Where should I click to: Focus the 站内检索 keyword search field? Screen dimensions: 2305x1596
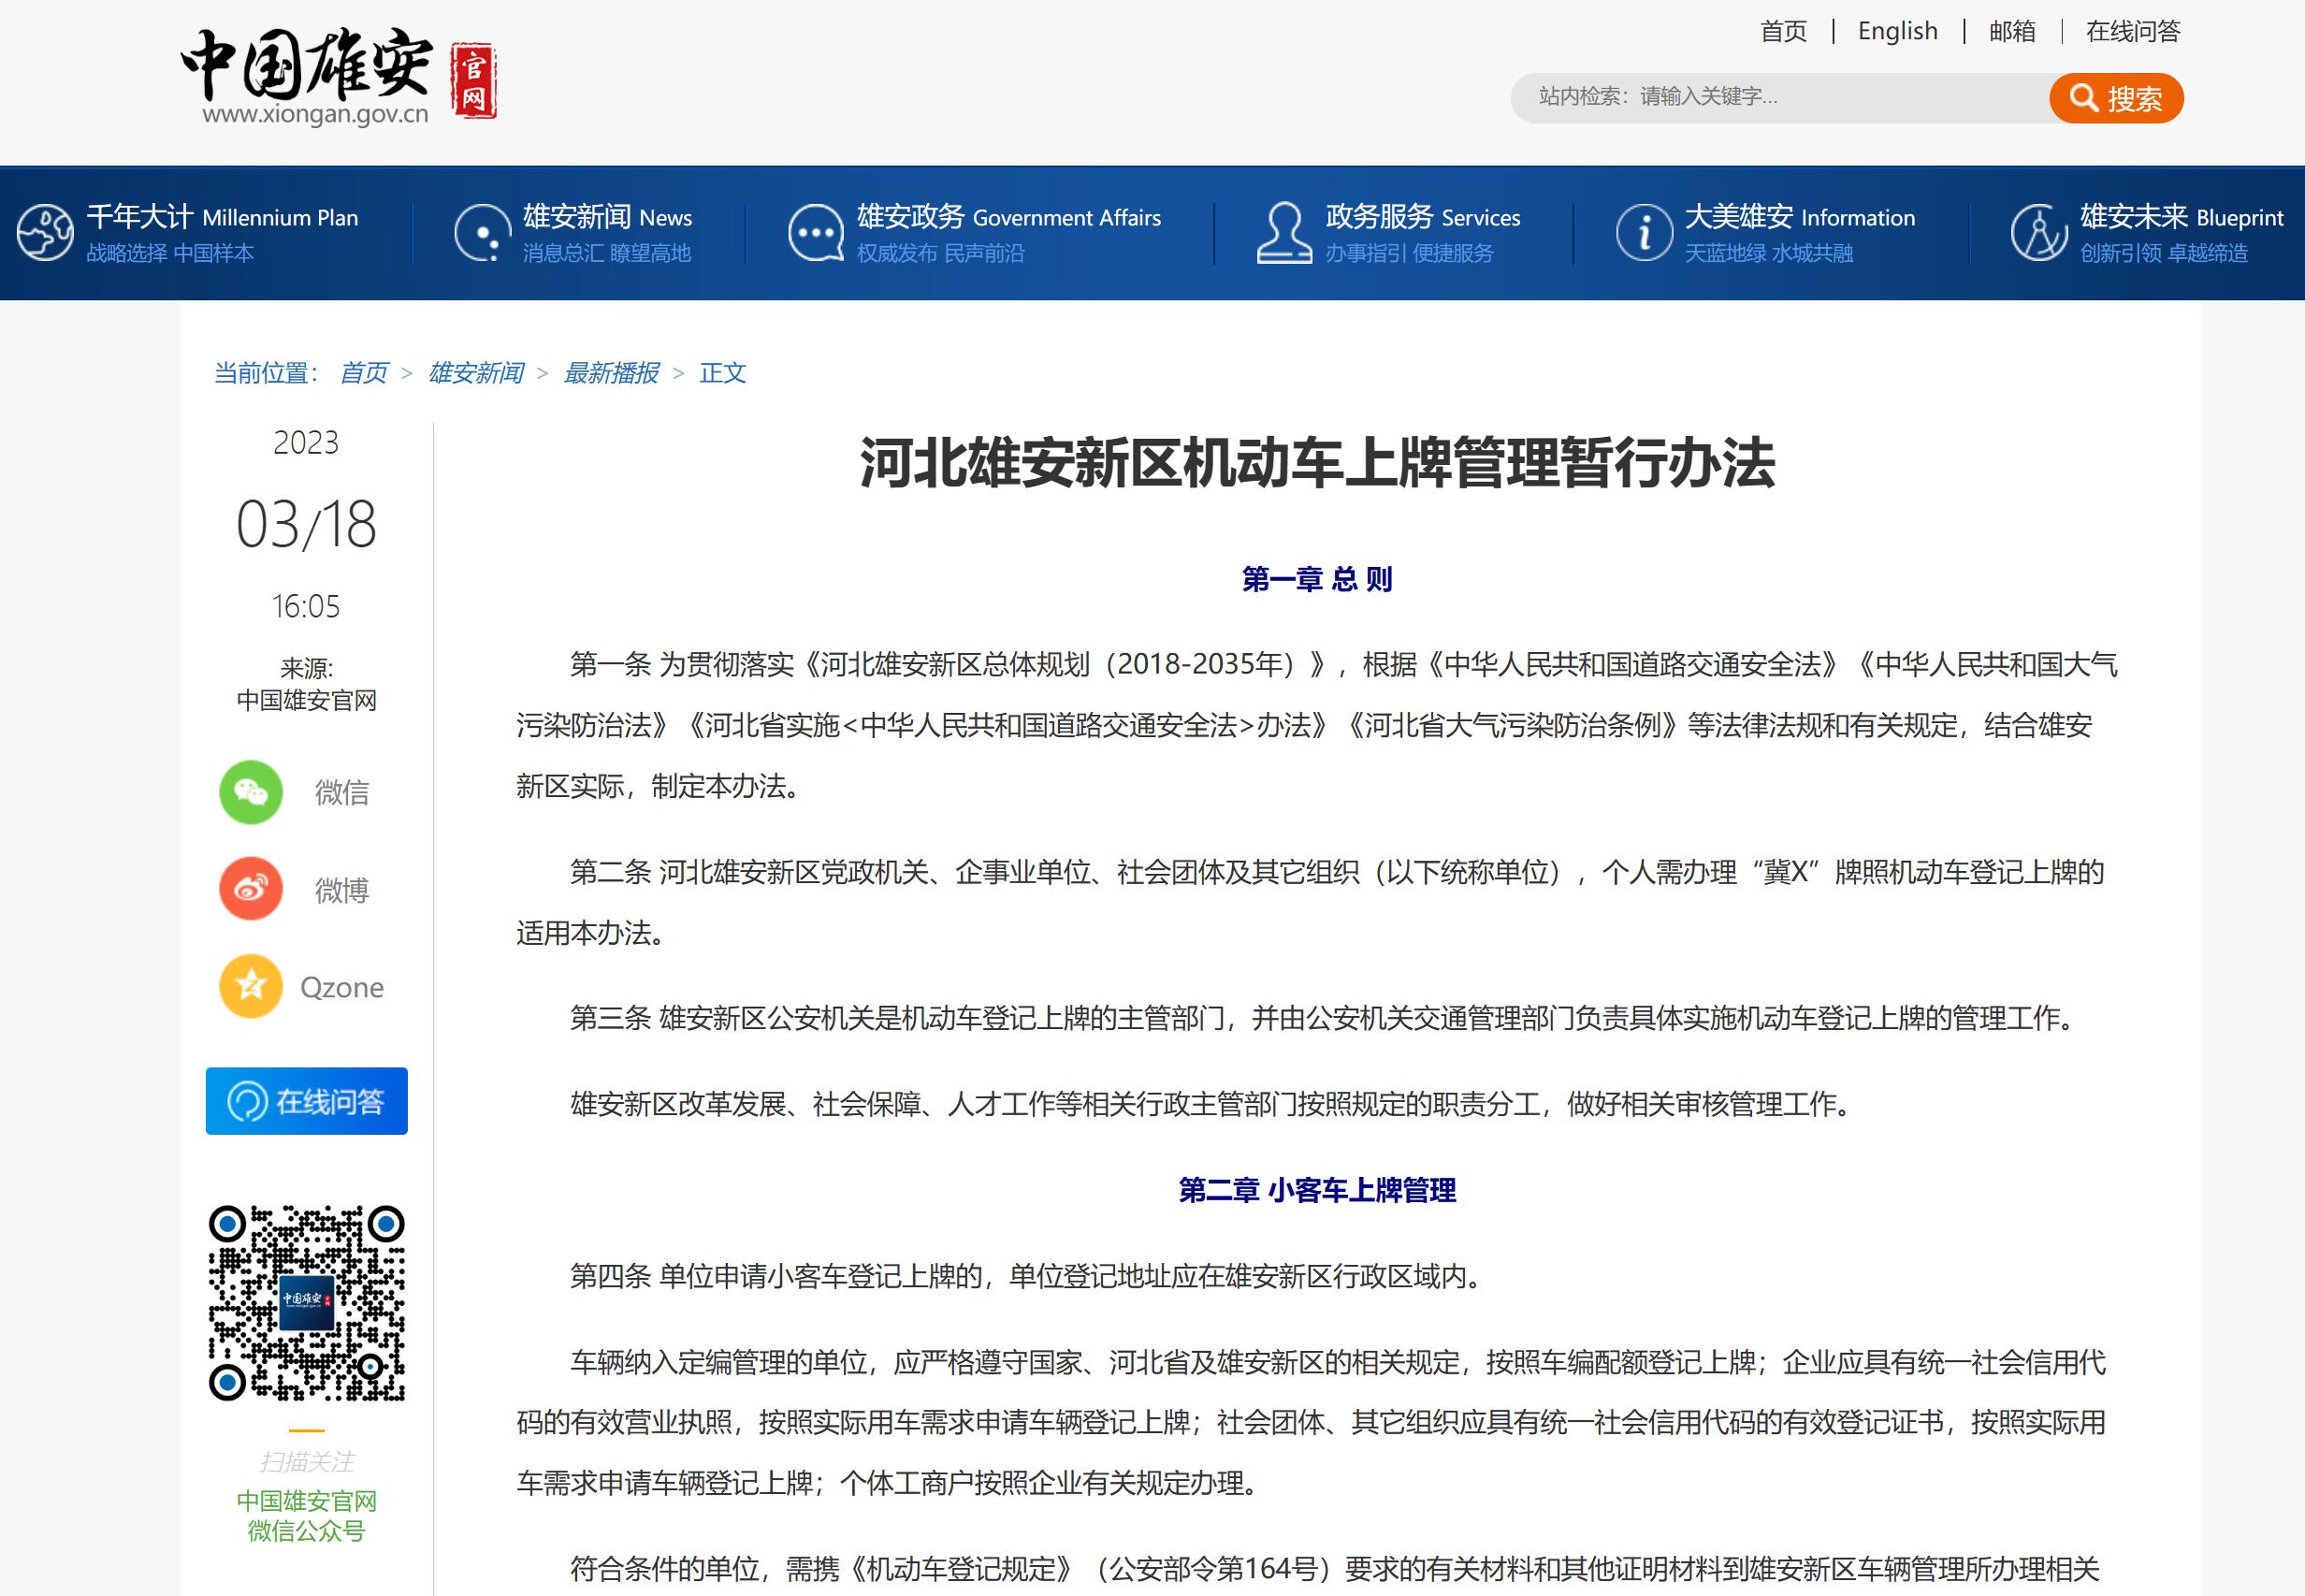(1780, 98)
